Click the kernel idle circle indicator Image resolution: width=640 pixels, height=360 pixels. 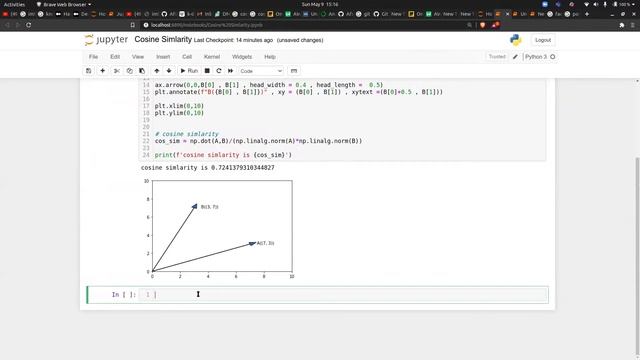pos(553,57)
